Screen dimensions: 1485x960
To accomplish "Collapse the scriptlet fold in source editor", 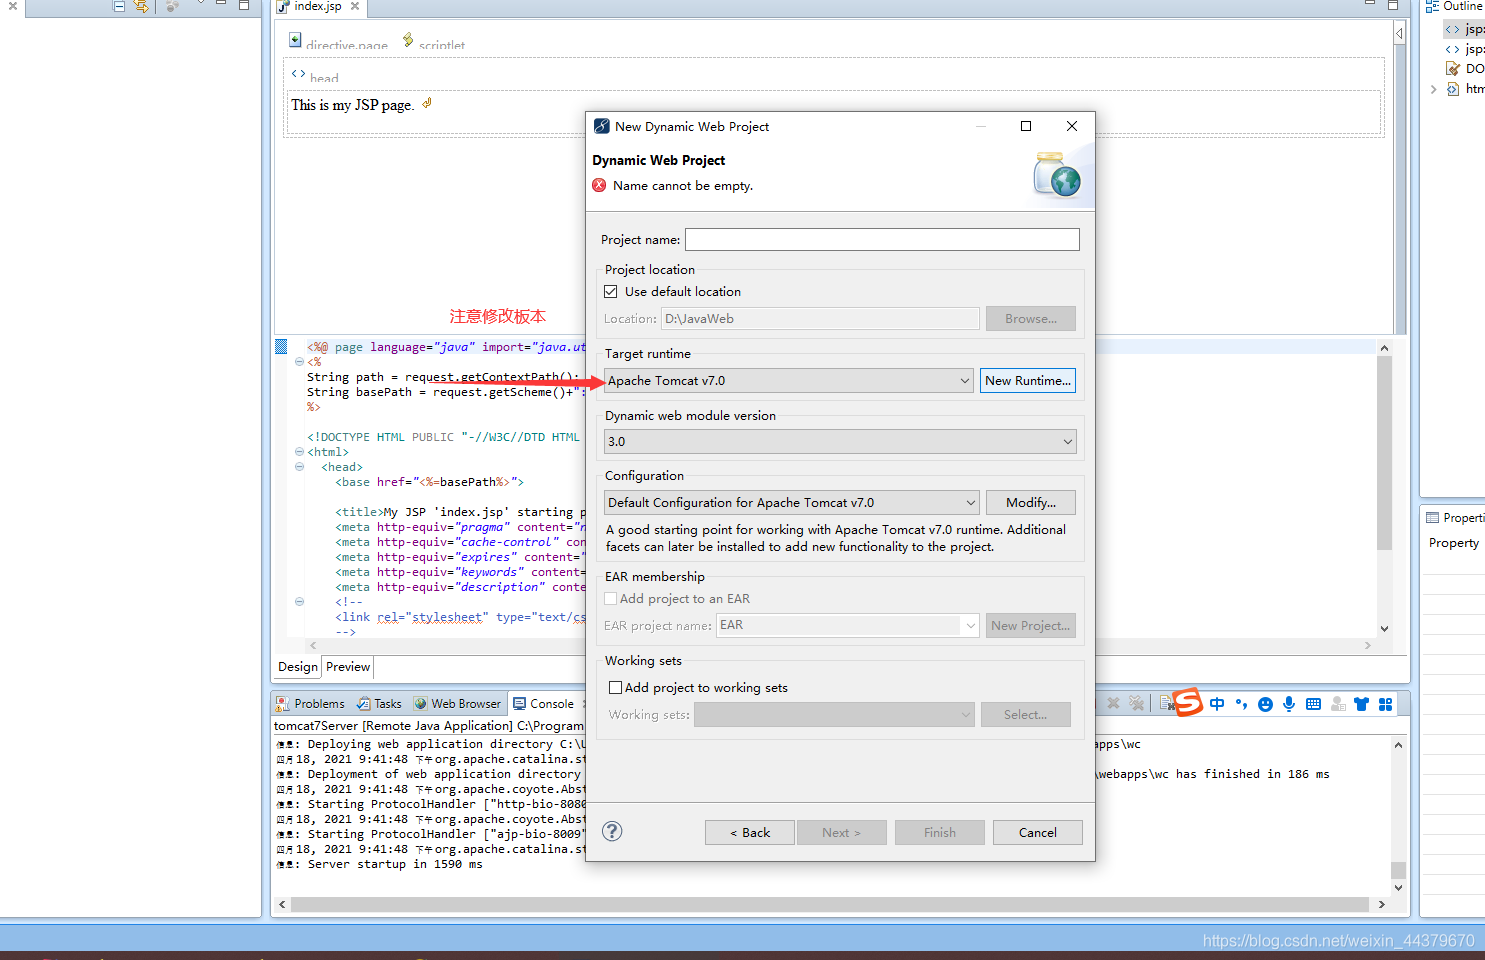I will (299, 362).
